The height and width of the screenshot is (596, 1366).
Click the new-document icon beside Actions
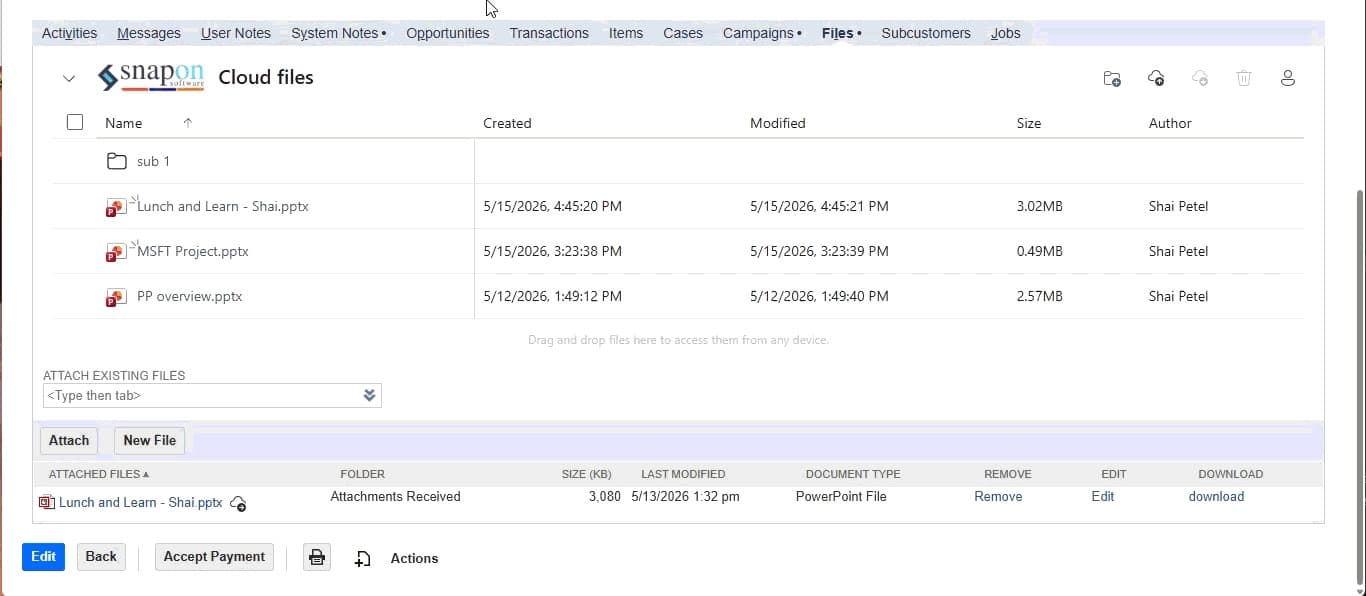[363, 559]
